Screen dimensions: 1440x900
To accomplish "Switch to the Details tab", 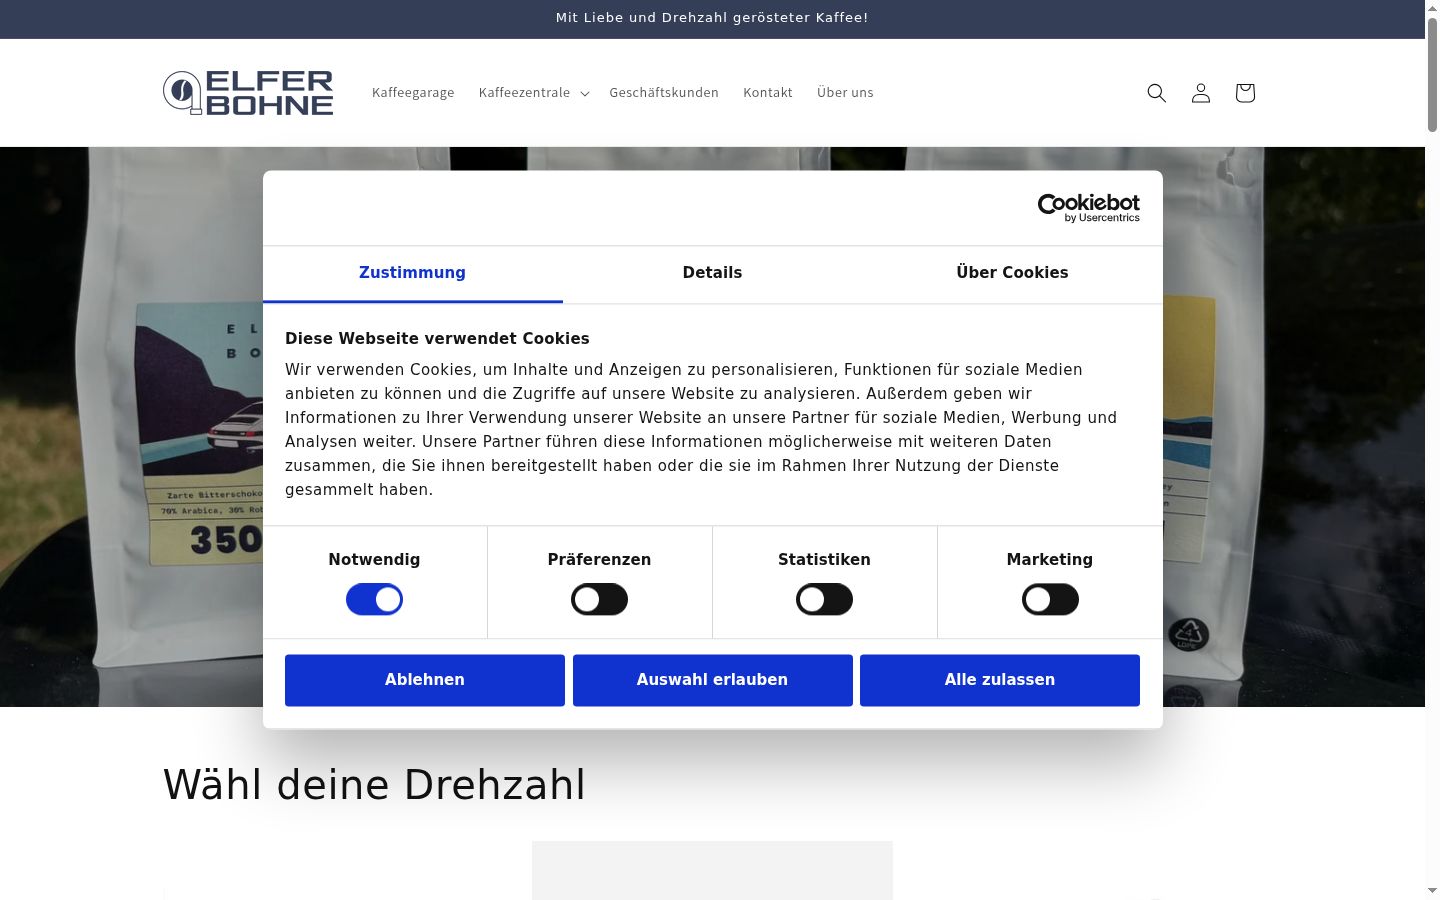I will pyautogui.click(x=712, y=273).
